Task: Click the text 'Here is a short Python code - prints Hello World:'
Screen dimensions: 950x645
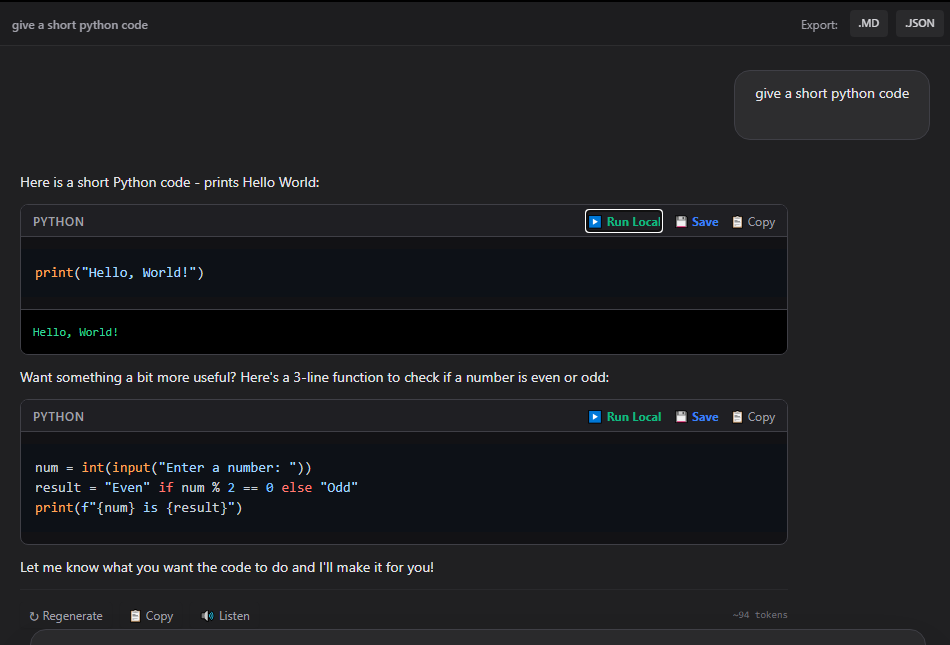Action: 170,182
